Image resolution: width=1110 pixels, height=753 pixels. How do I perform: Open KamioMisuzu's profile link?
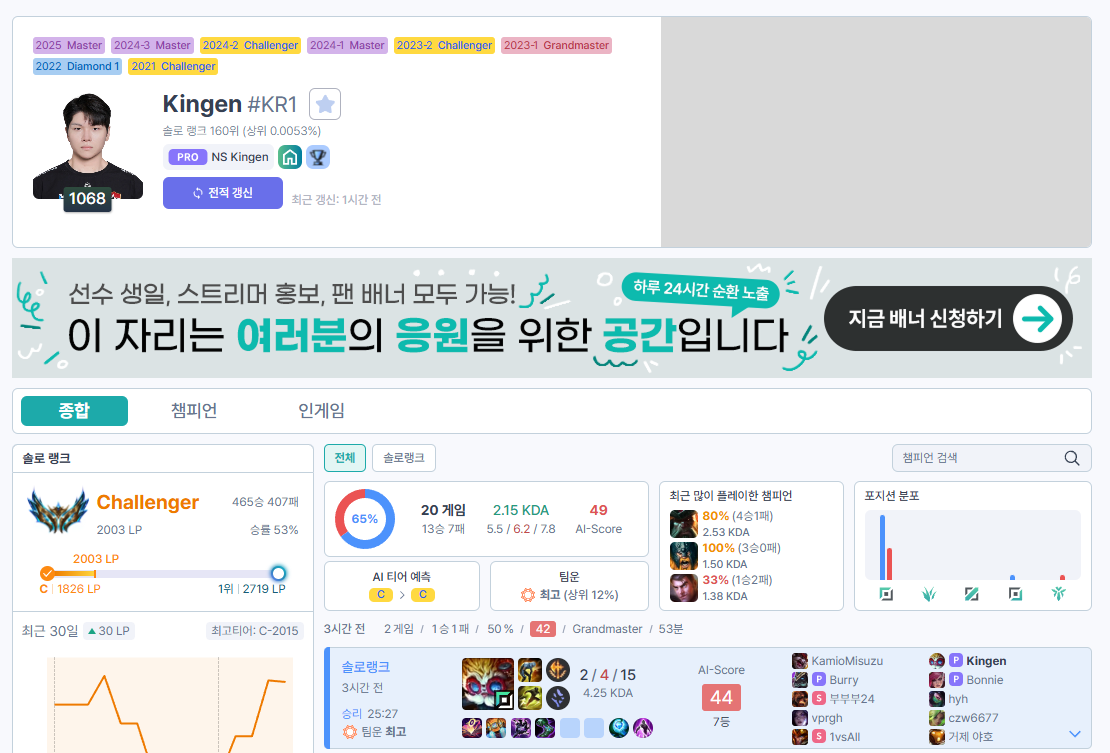pos(847,661)
